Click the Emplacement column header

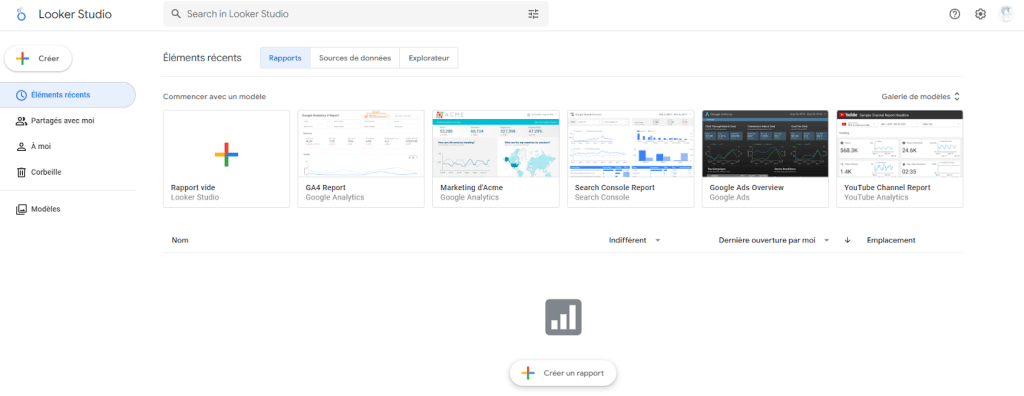(x=891, y=240)
